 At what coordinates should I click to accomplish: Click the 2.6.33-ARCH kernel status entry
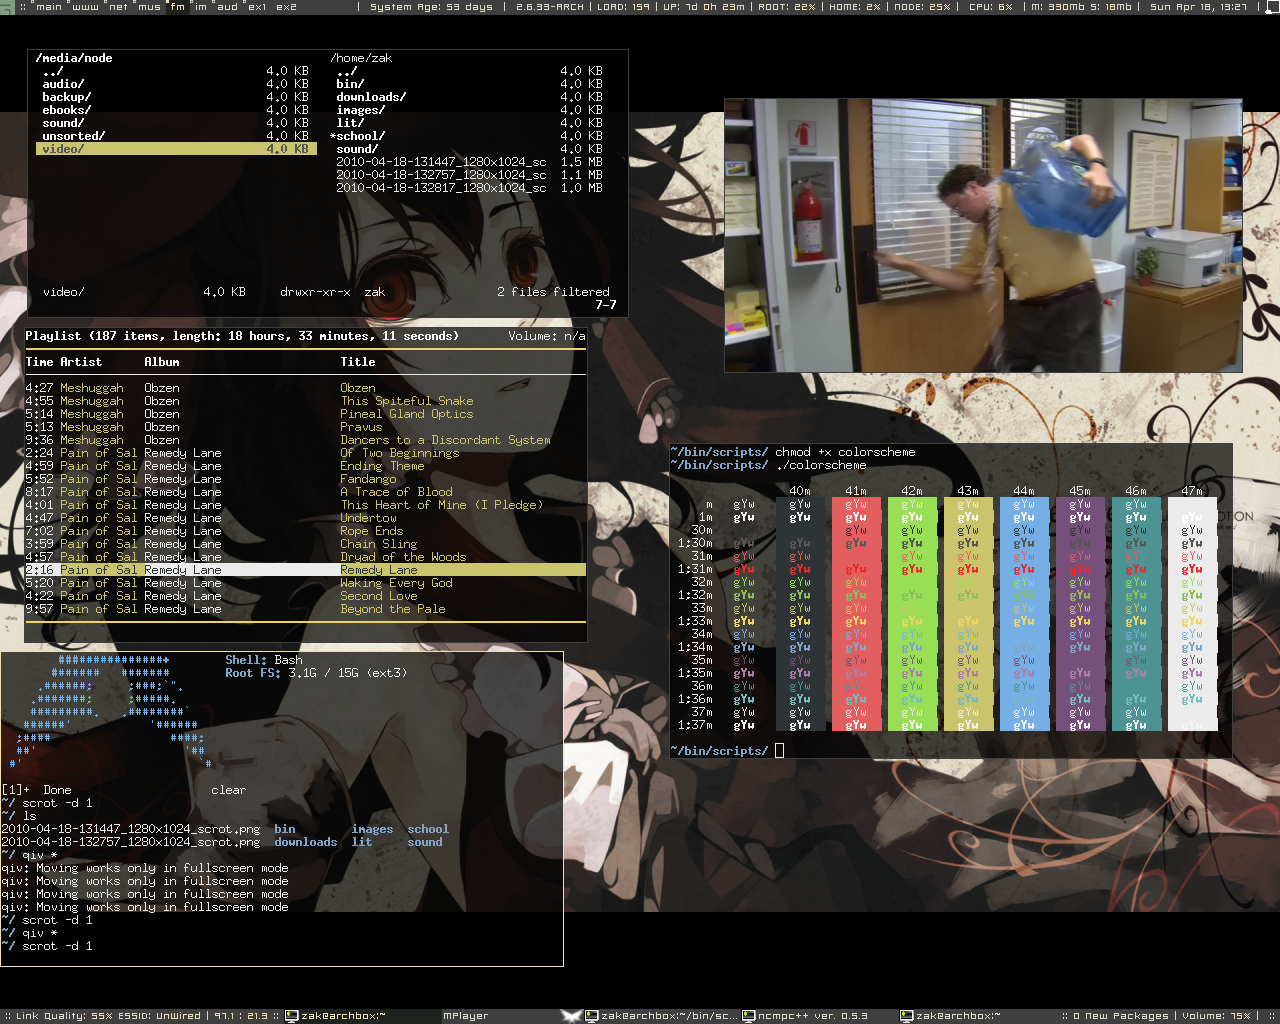tap(550, 6)
